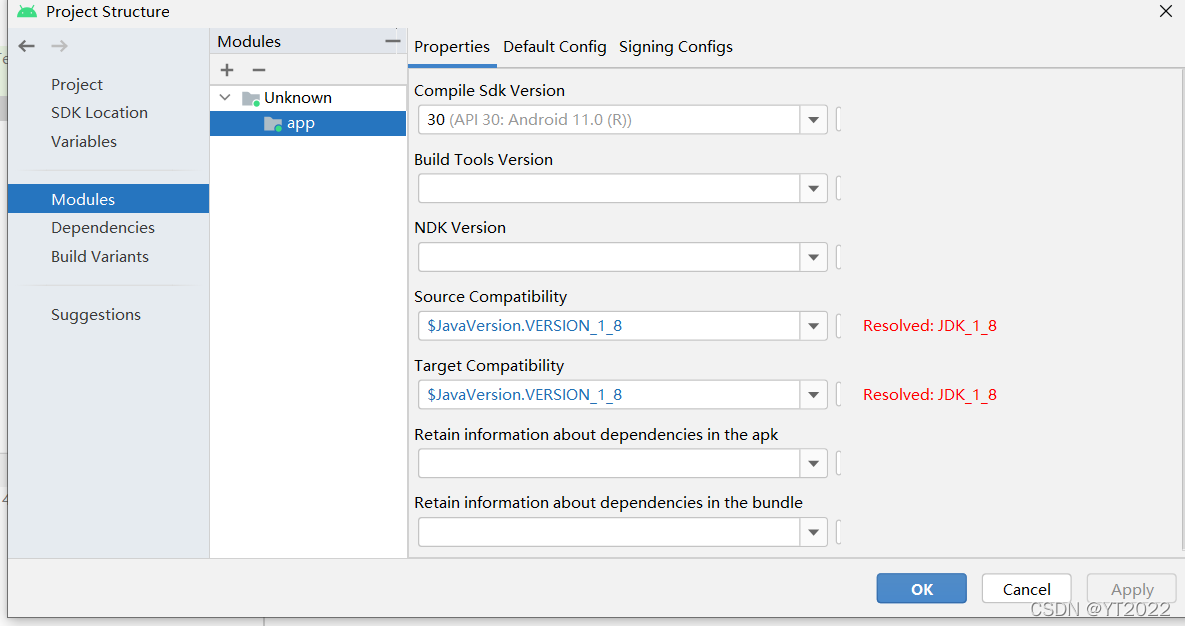This screenshot has width=1185, height=626.
Task: Click the OK button
Action: 921,588
